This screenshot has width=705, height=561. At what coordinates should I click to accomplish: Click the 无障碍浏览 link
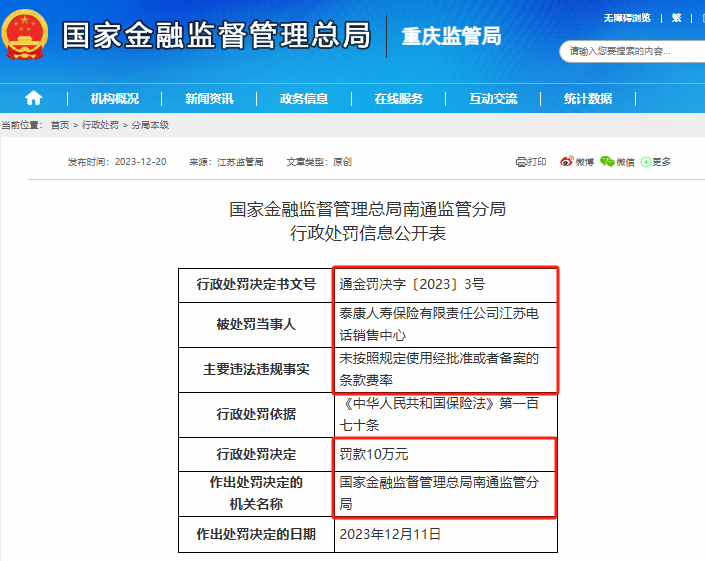tap(627, 18)
